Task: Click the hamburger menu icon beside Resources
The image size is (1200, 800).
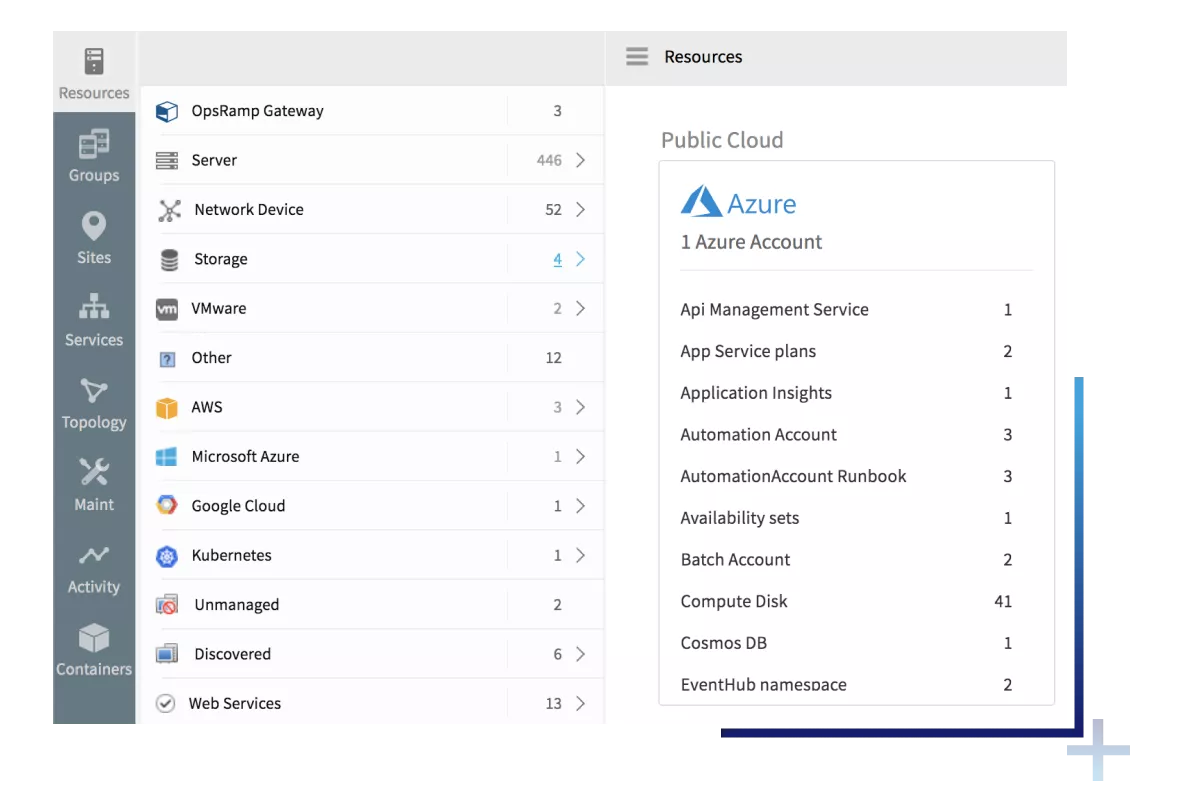Action: tap(637, 56)
